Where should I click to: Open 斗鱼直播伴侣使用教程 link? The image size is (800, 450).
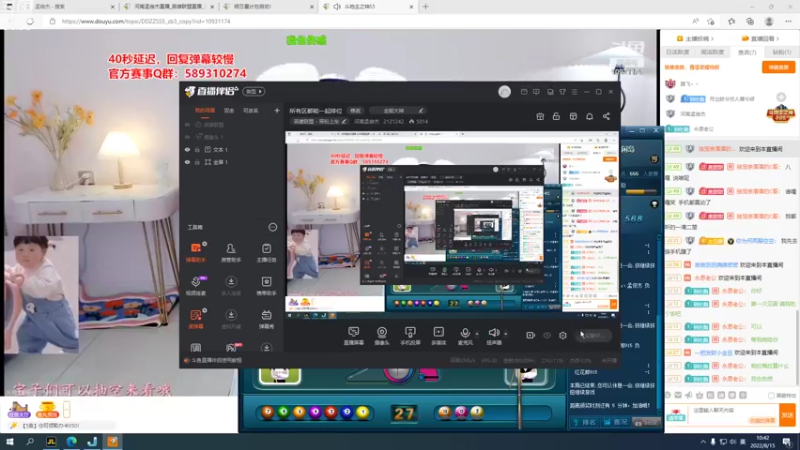tap(216, 360)
